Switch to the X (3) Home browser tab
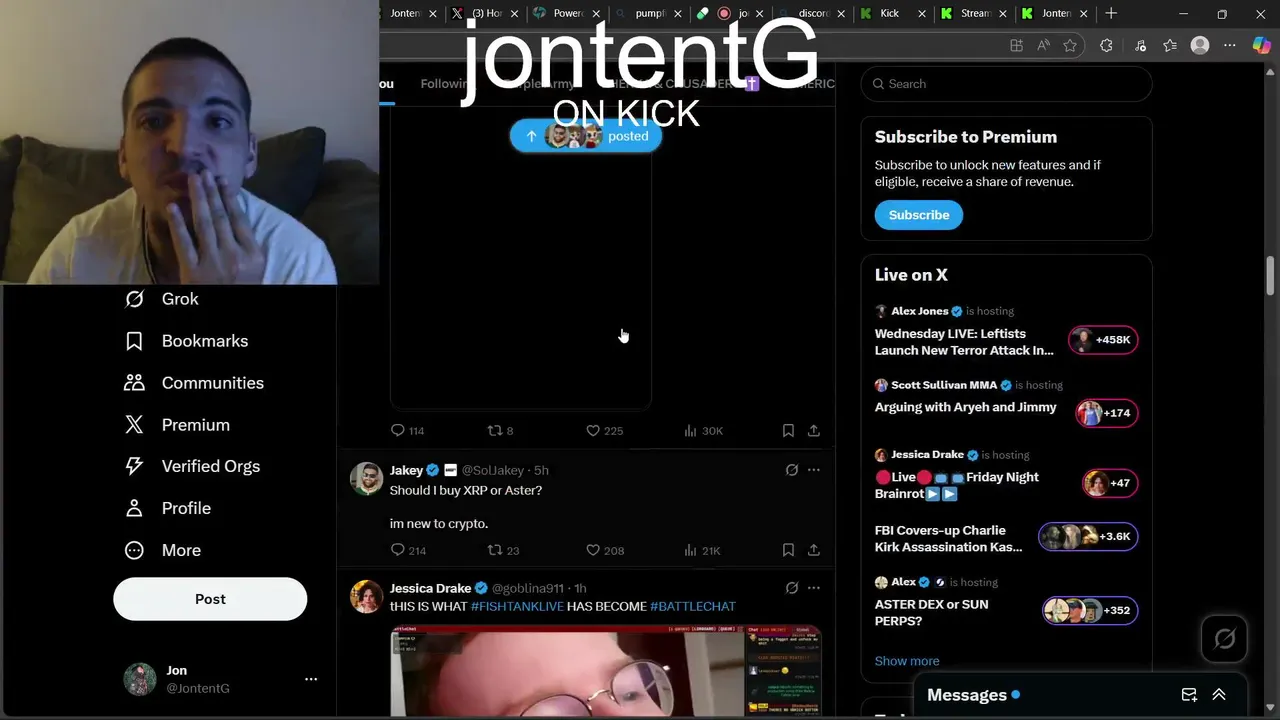Screen dimensions: 1280x720 click(x=486, y=13)
